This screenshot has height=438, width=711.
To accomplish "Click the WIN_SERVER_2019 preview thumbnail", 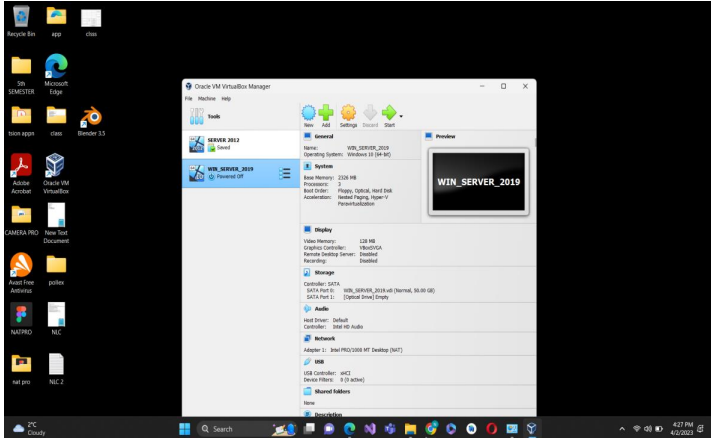I will (478, 182).
